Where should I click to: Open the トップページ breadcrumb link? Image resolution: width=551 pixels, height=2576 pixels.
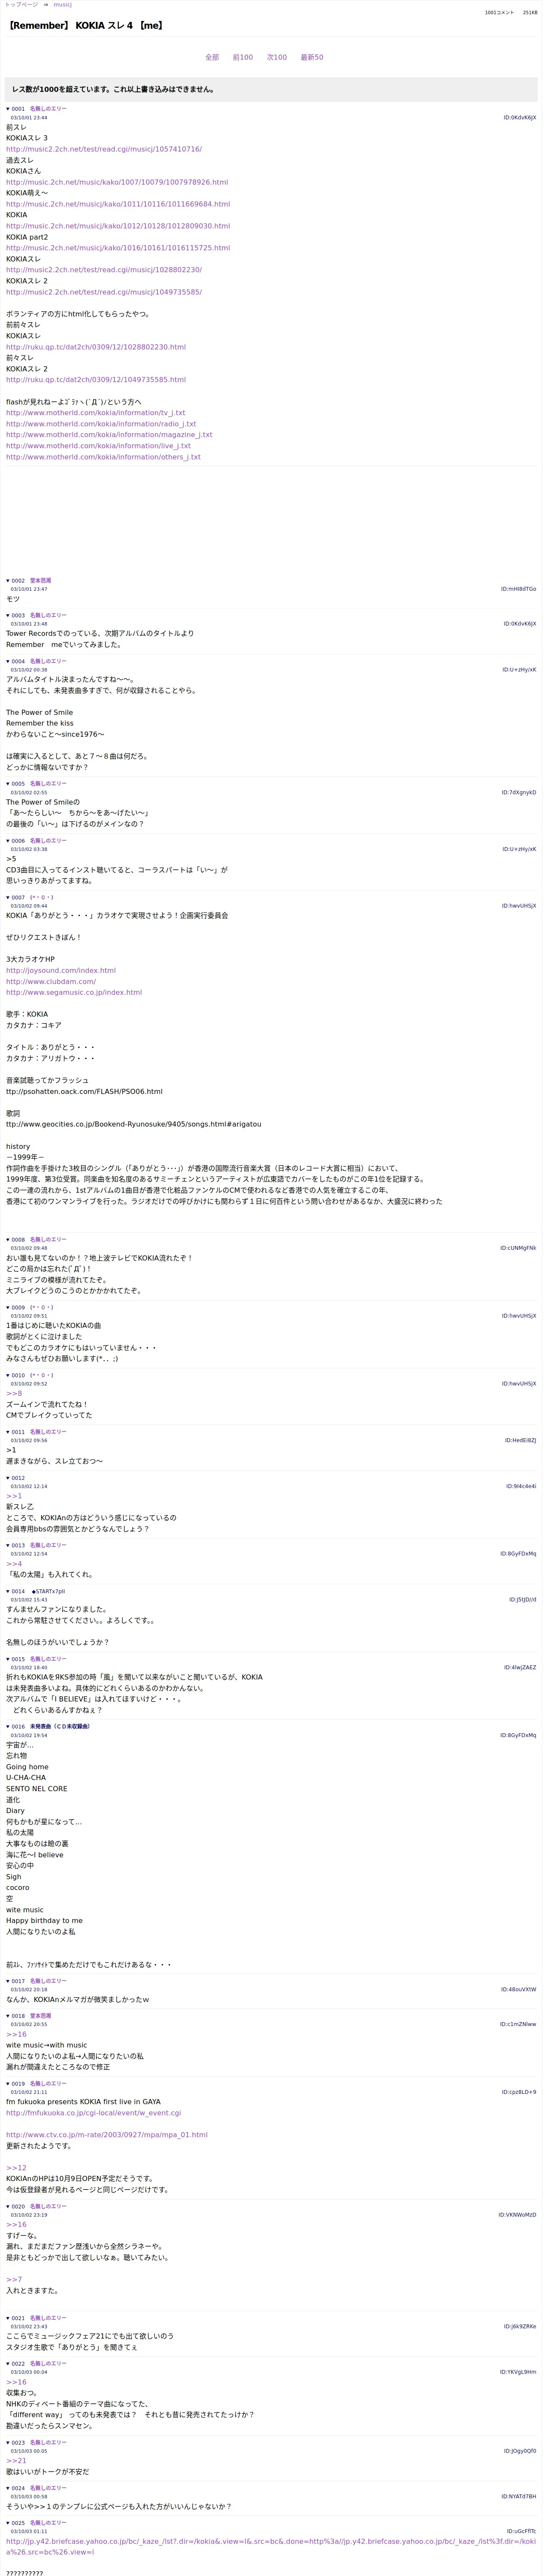(21, 5)
